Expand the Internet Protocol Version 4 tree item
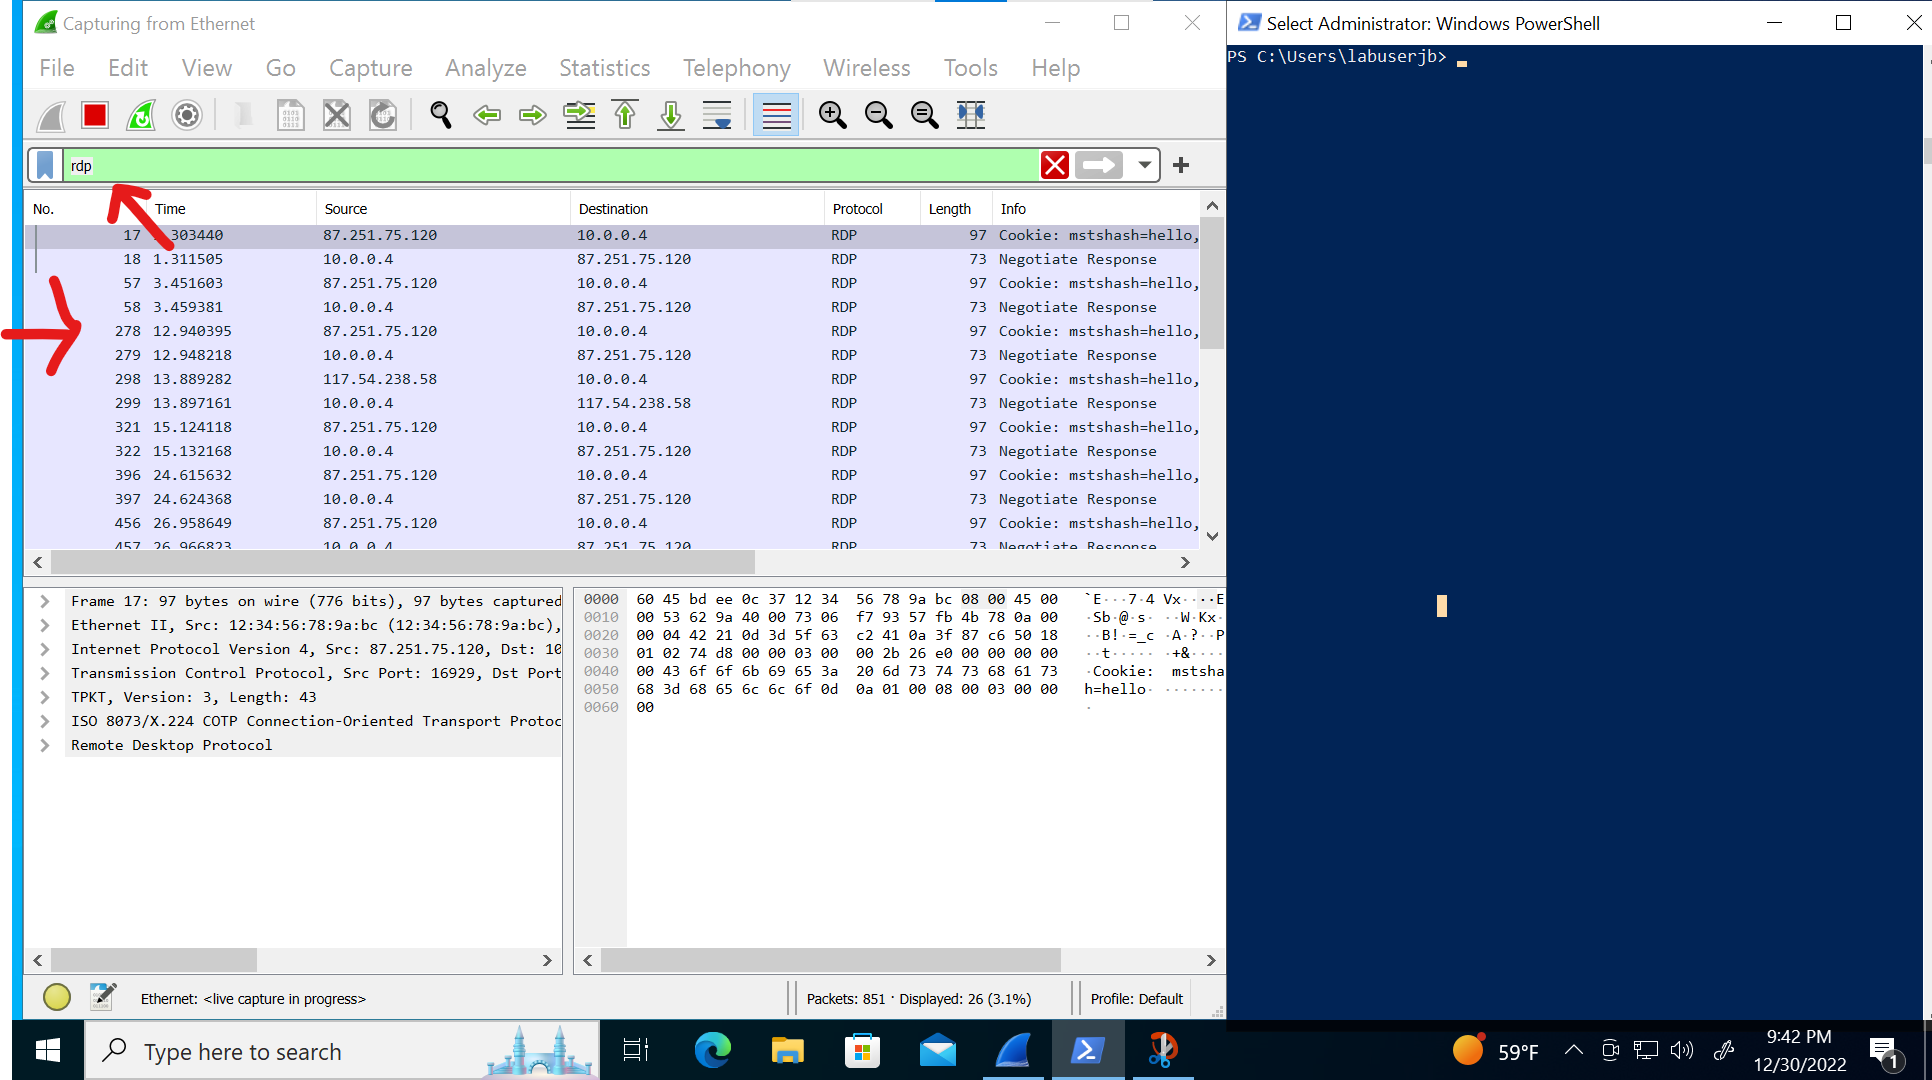Viewport: 1932px width, 1080px height. click(x=45, y=649)
